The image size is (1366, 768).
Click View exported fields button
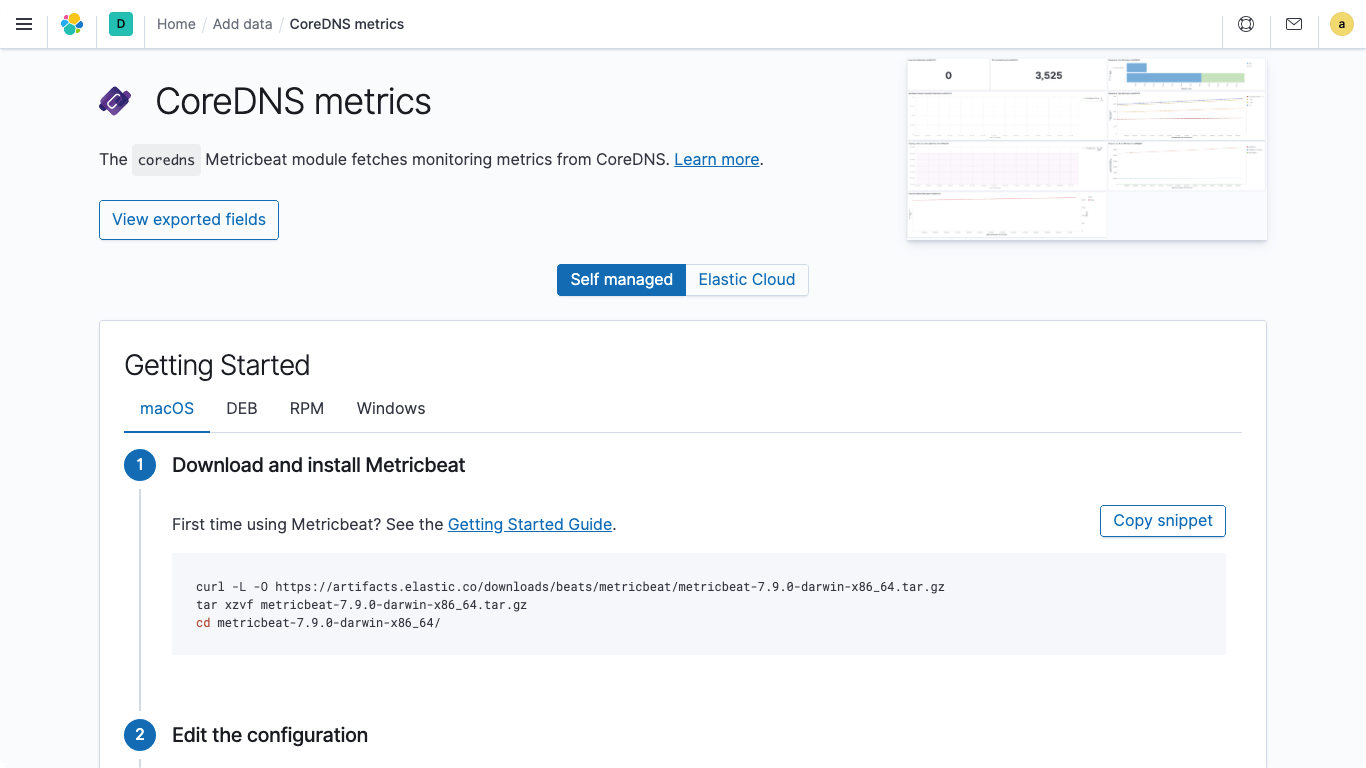pos(189,220)
